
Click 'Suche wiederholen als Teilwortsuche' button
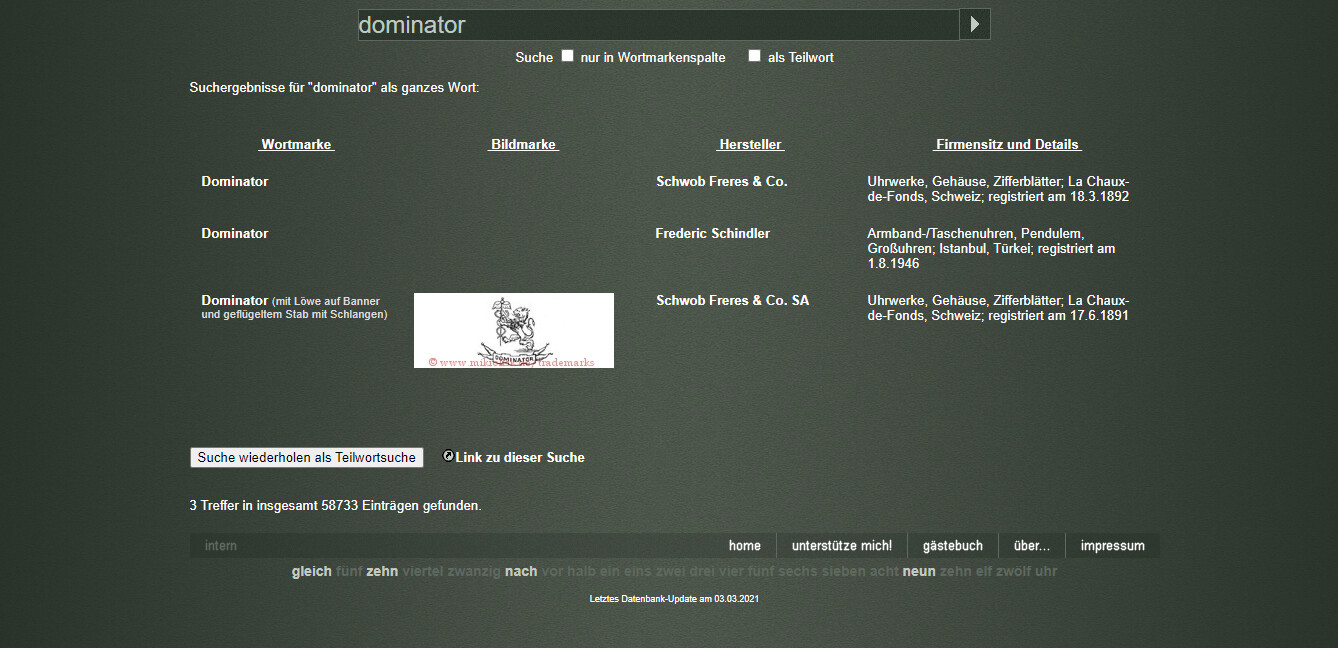click(x=306, y=457)
